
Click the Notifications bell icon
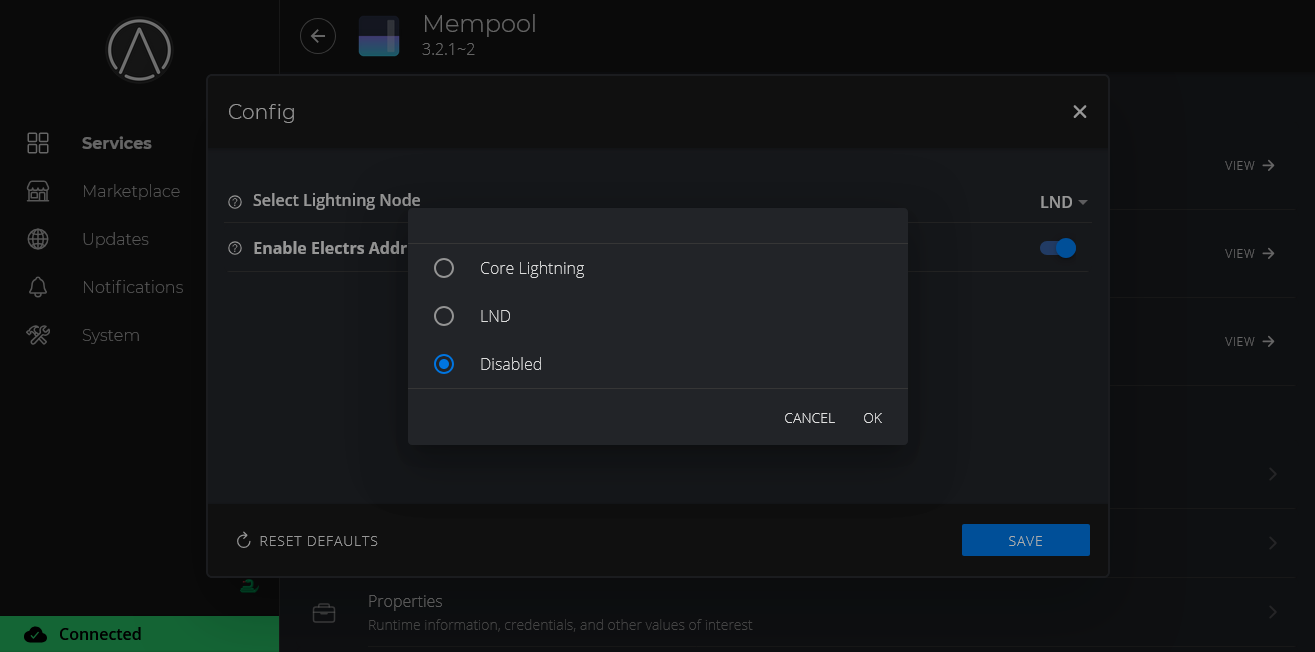click(38, 287)
